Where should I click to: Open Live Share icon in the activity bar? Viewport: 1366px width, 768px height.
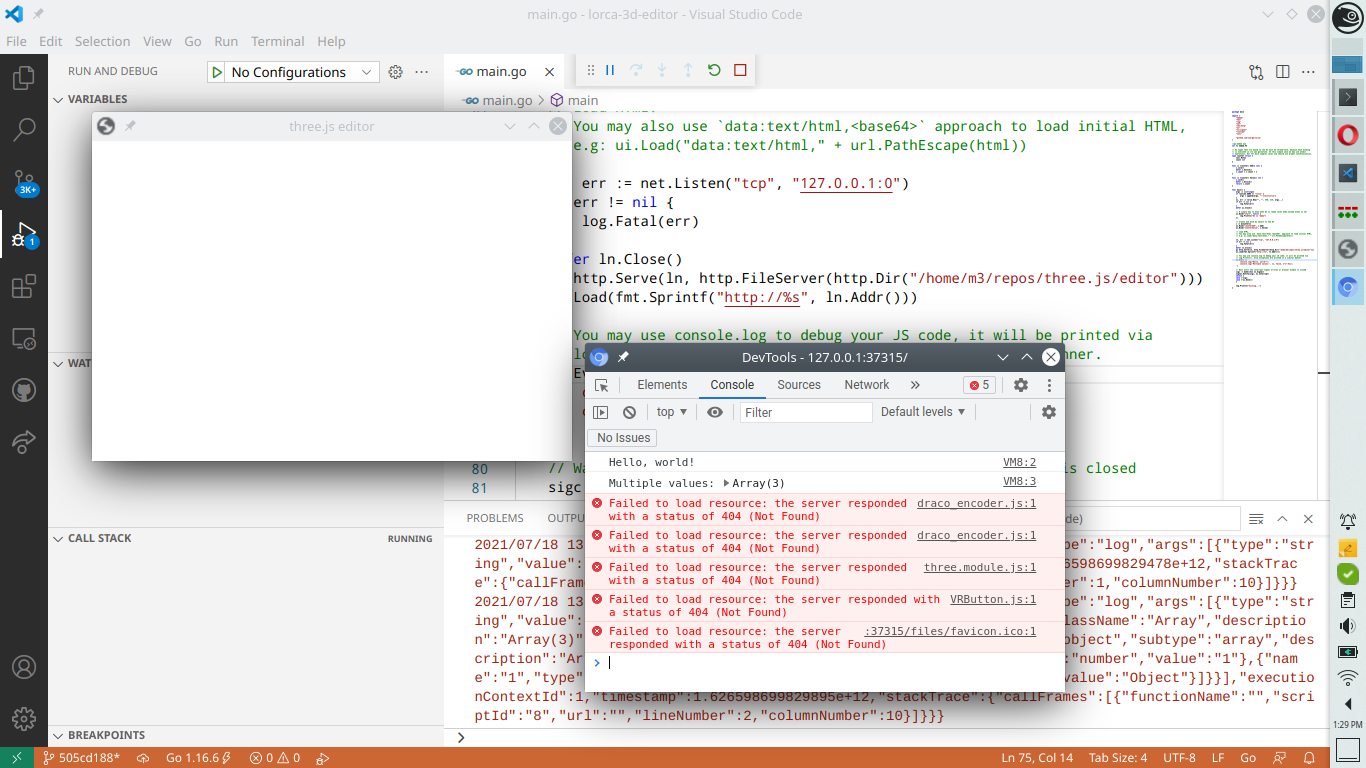click(24, 442)
